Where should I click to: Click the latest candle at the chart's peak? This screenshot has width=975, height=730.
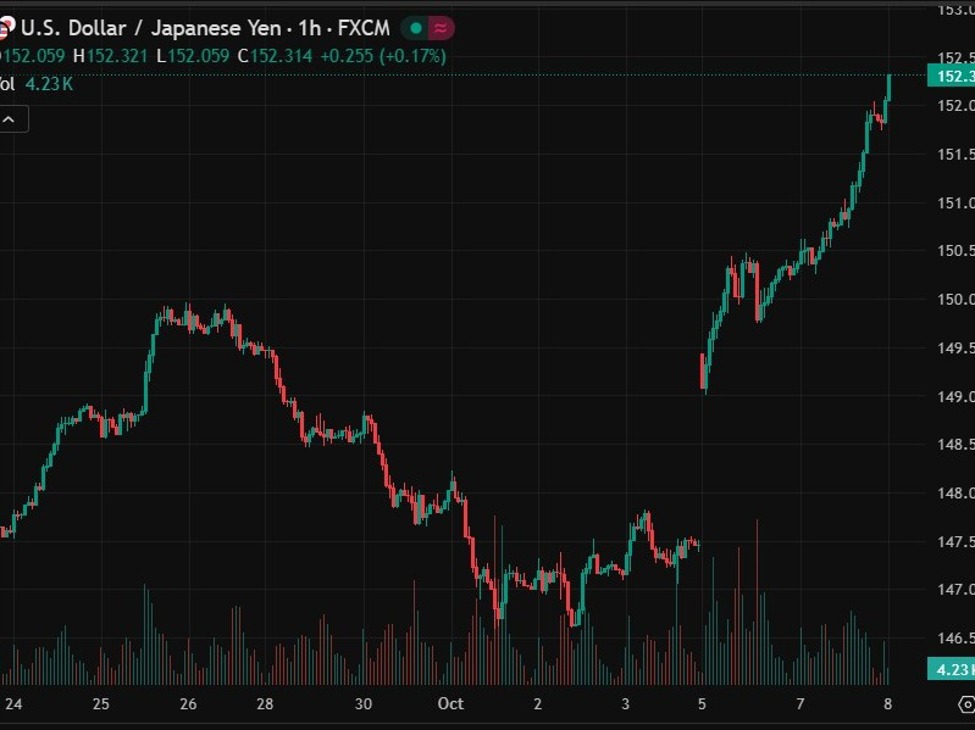click(889, 88)
